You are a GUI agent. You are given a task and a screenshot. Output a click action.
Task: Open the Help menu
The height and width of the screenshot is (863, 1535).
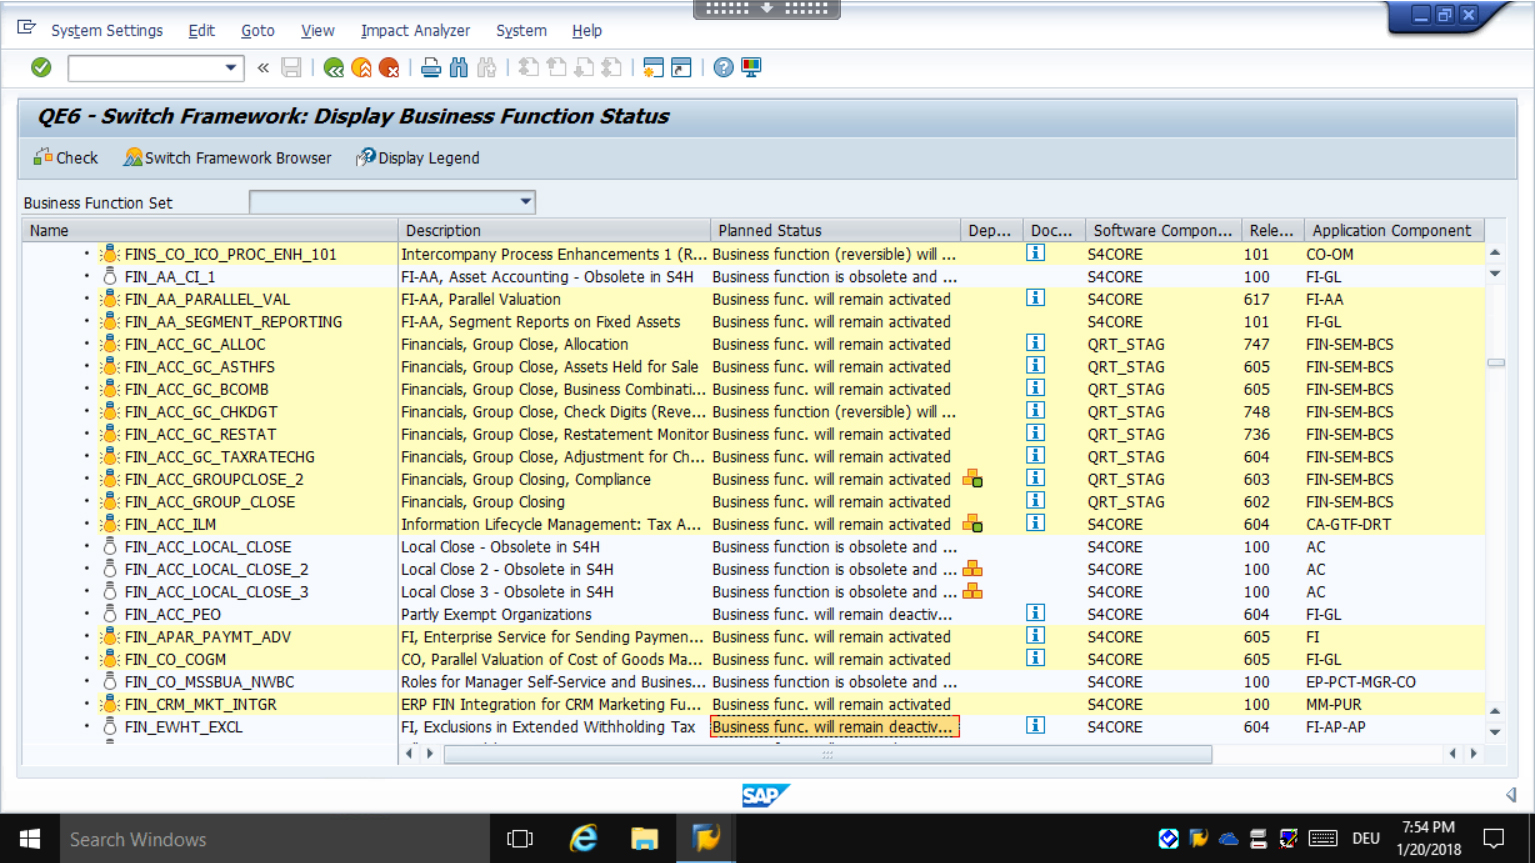click(587, 31)
